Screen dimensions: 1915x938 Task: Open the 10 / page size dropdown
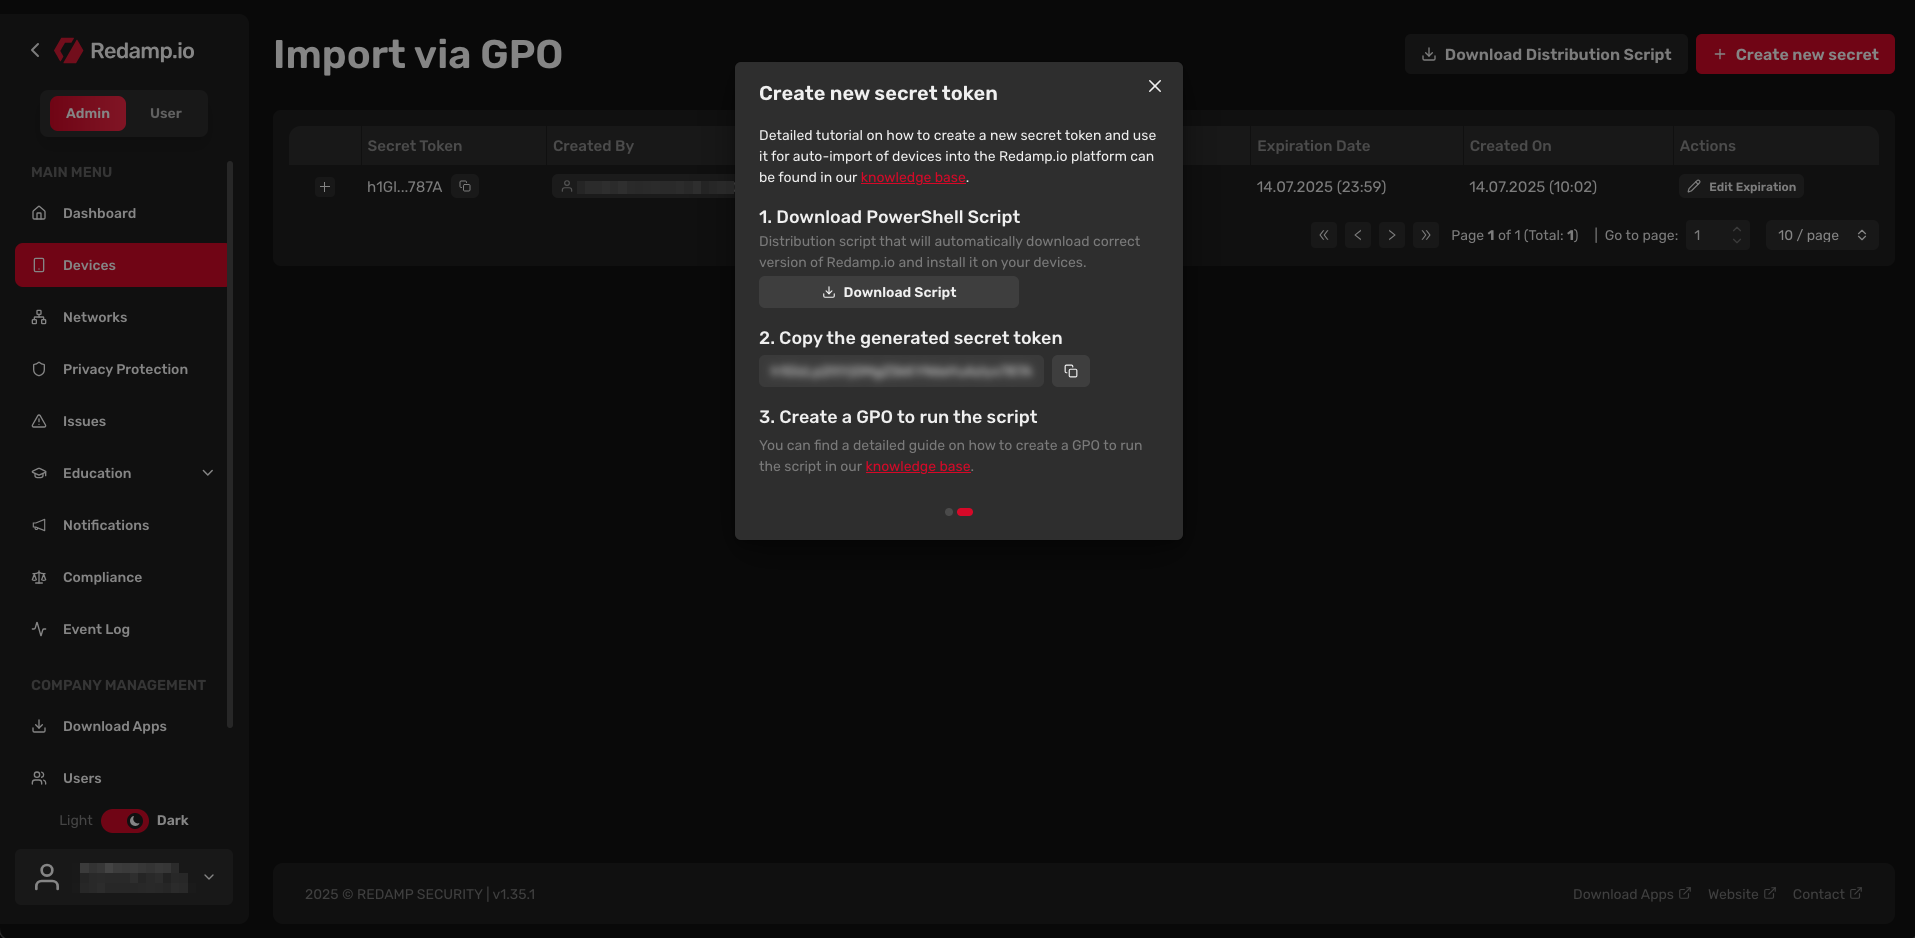pos(1821,236)
